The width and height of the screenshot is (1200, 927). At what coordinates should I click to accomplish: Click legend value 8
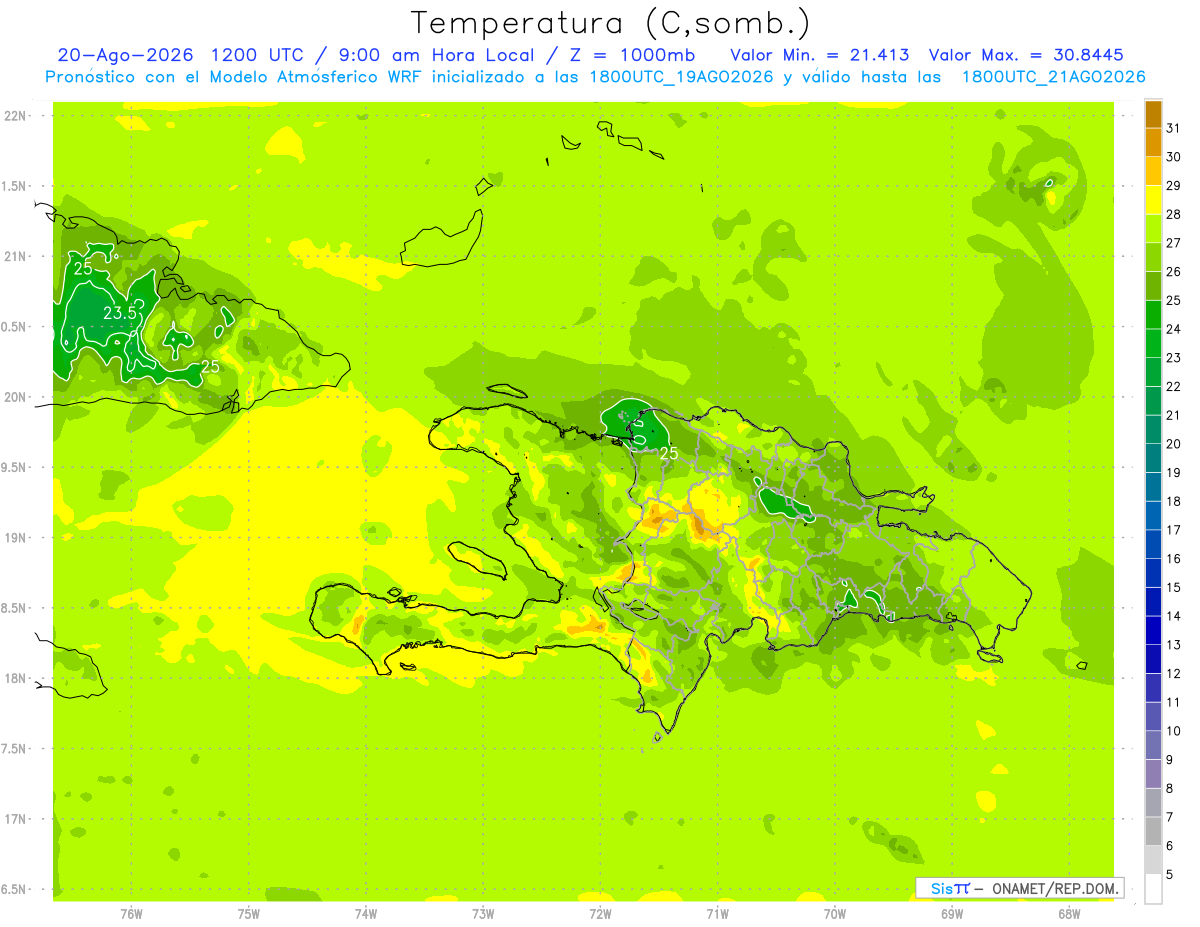(x=1170, y=788)
